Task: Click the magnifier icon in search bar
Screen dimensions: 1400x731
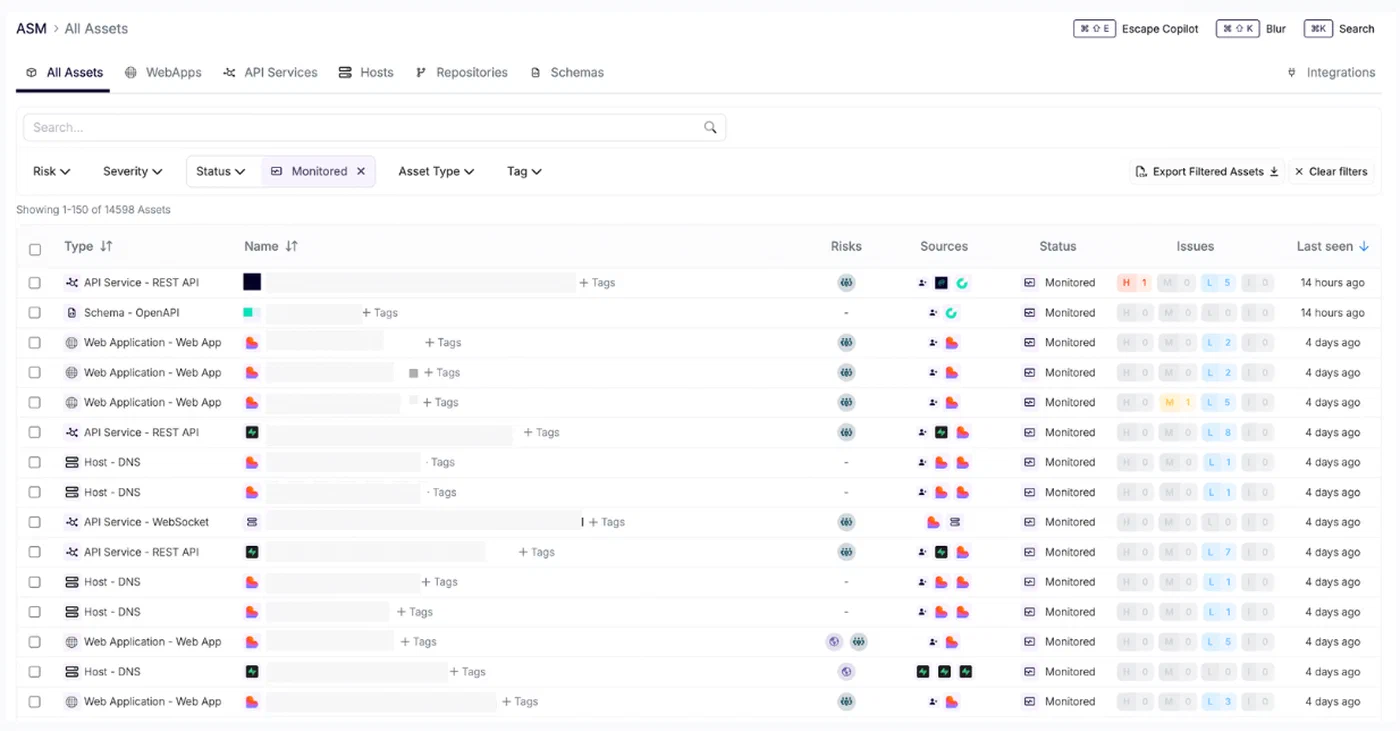Action: [x=710, y=127]
